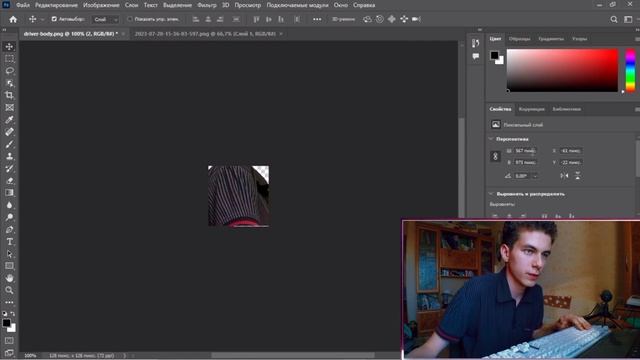
Task: Click the color picker gradient field
Action: (x=562, y=70)
